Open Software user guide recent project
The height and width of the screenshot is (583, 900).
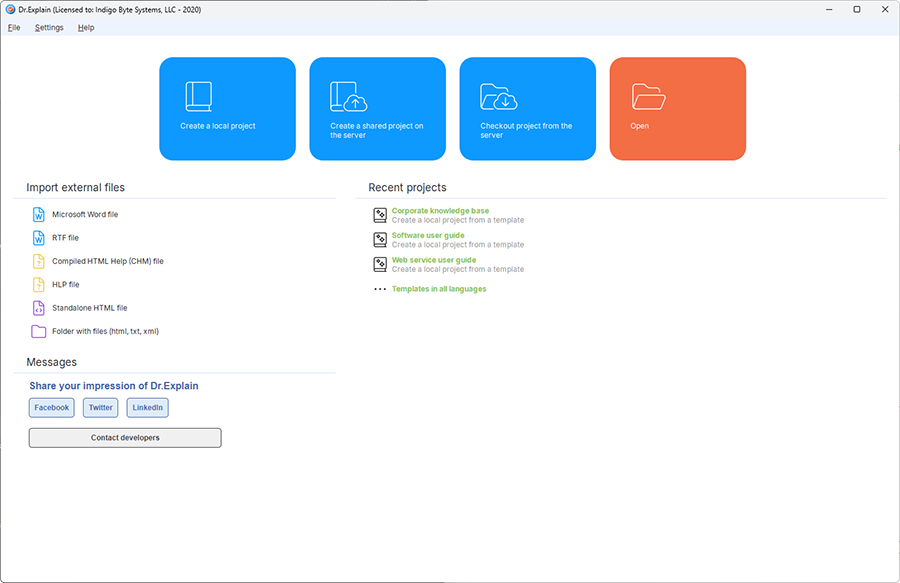click(x=428, y=235)
